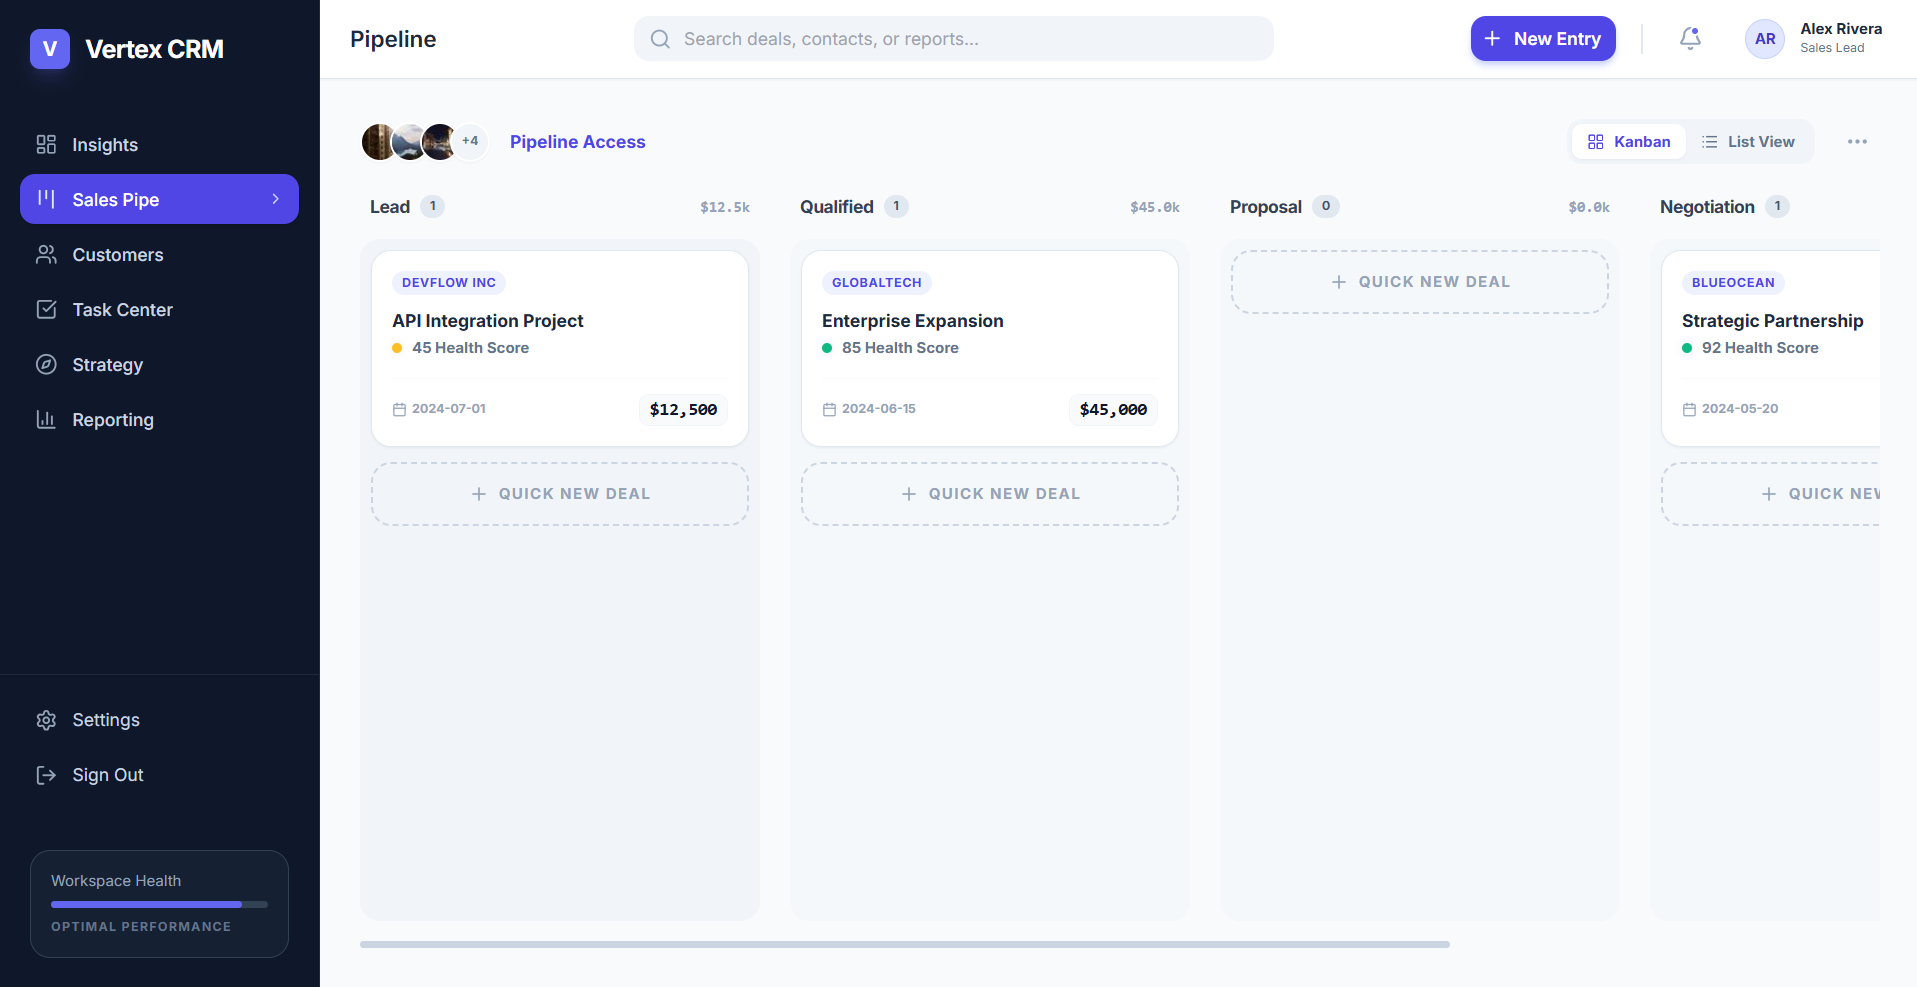Click the Customers people icon
Viewport: 1917px width, 987px height.
point(46,254)
